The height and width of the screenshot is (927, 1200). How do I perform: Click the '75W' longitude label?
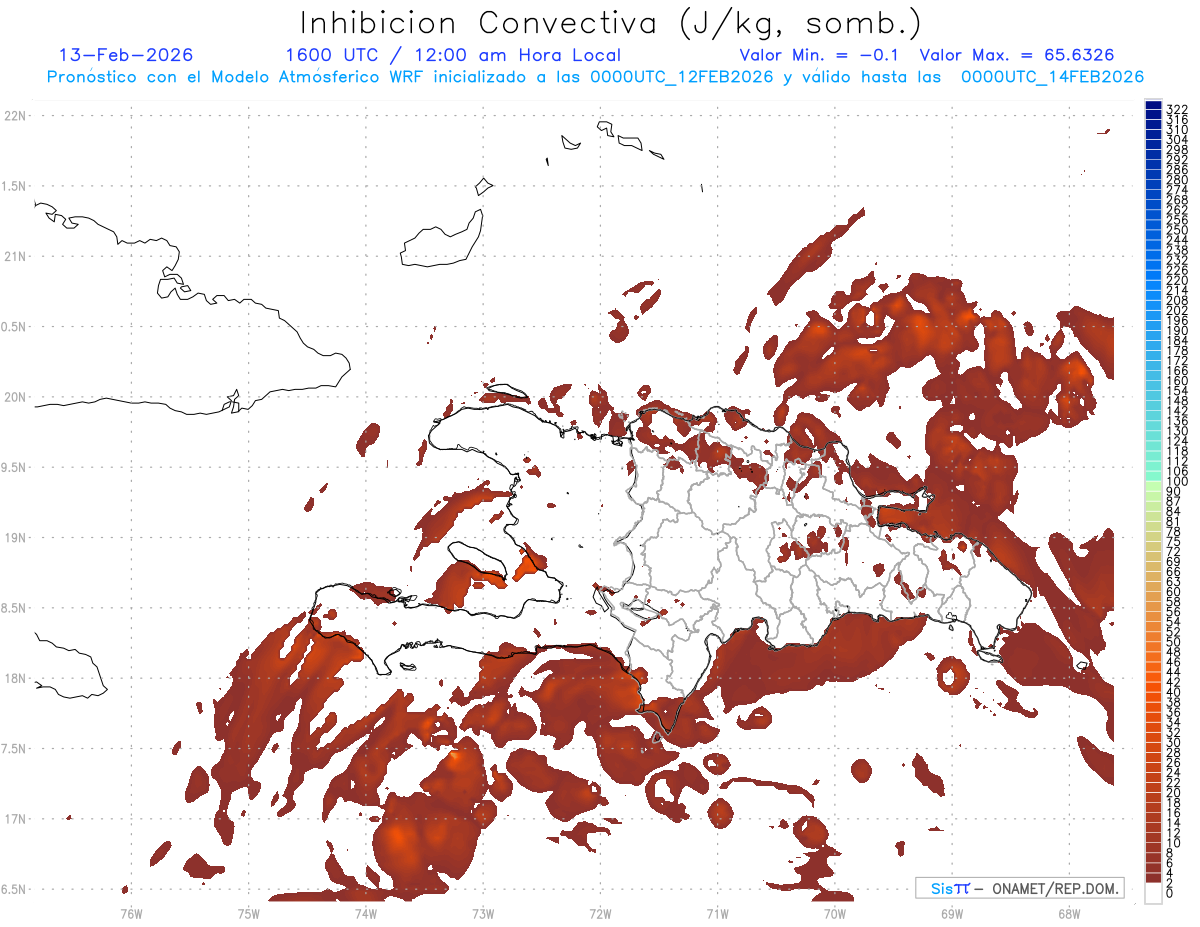pos(249,913)
